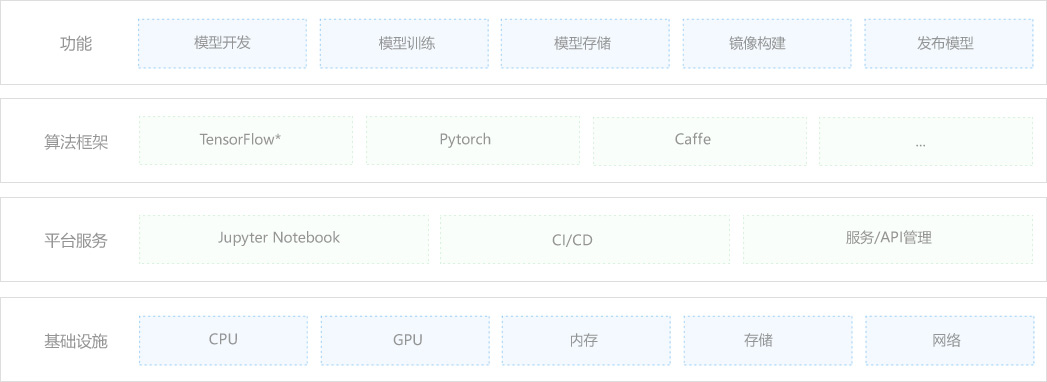Select the 网络 box
This screenshot has width=1047, height=382.
coord(950,341)
